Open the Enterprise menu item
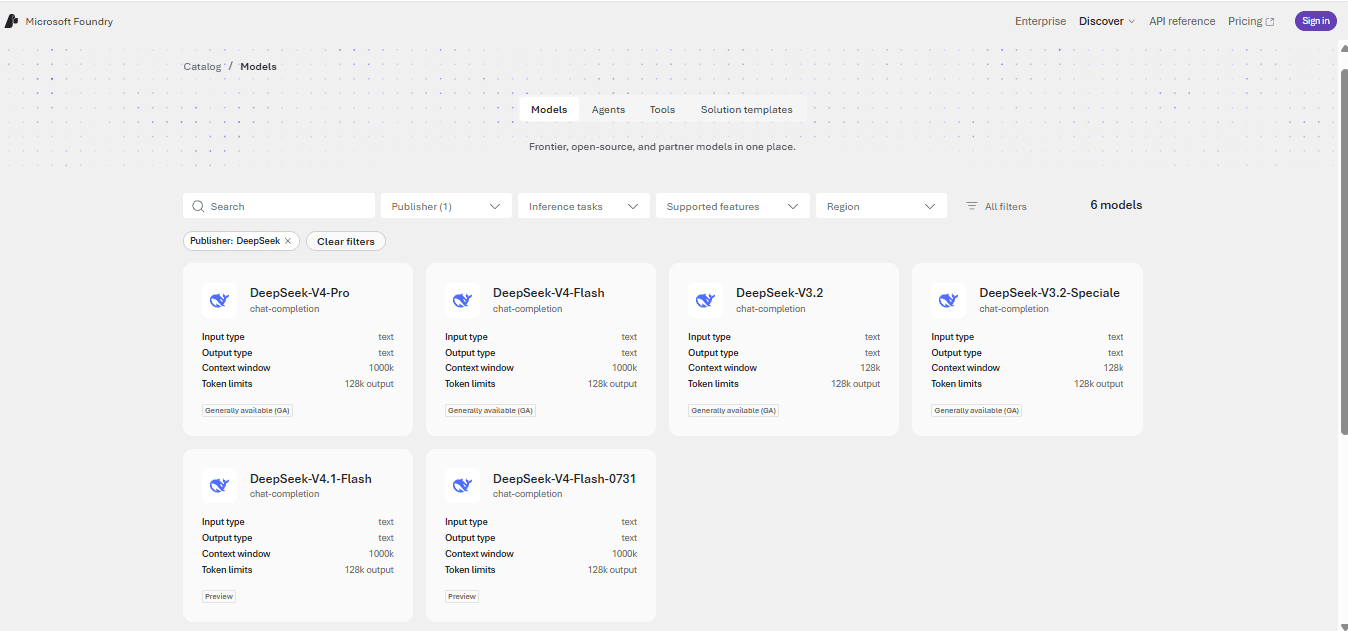 pyautogui.click(x=1040, y=21)
